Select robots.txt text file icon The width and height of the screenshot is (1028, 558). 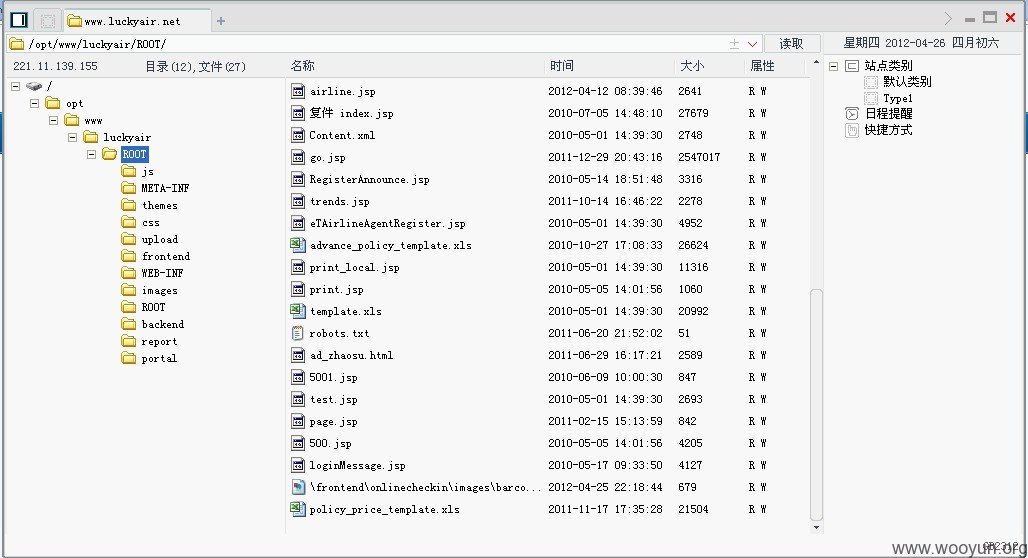[298, 333]
